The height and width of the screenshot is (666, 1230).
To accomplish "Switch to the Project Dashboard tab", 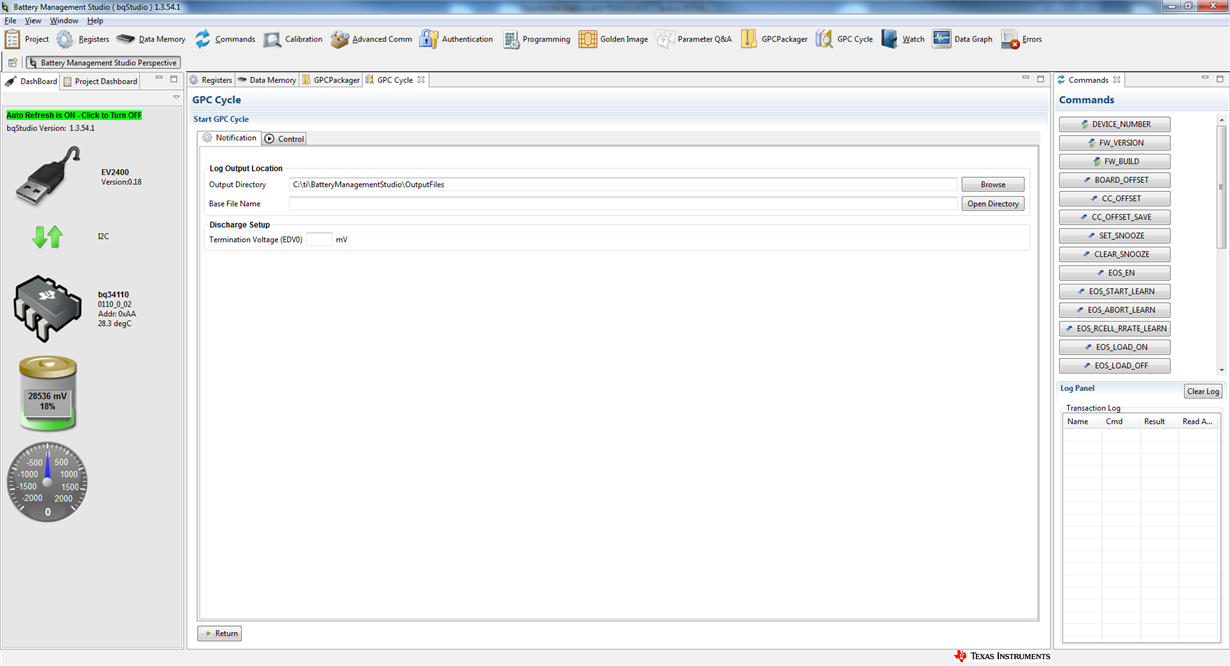I will pos(100,81).
